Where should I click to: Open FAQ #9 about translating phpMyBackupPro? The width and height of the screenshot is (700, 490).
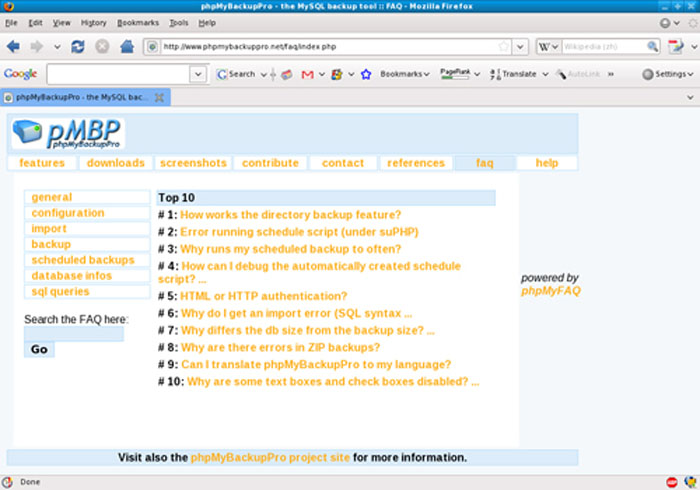(x=316, y=364)
